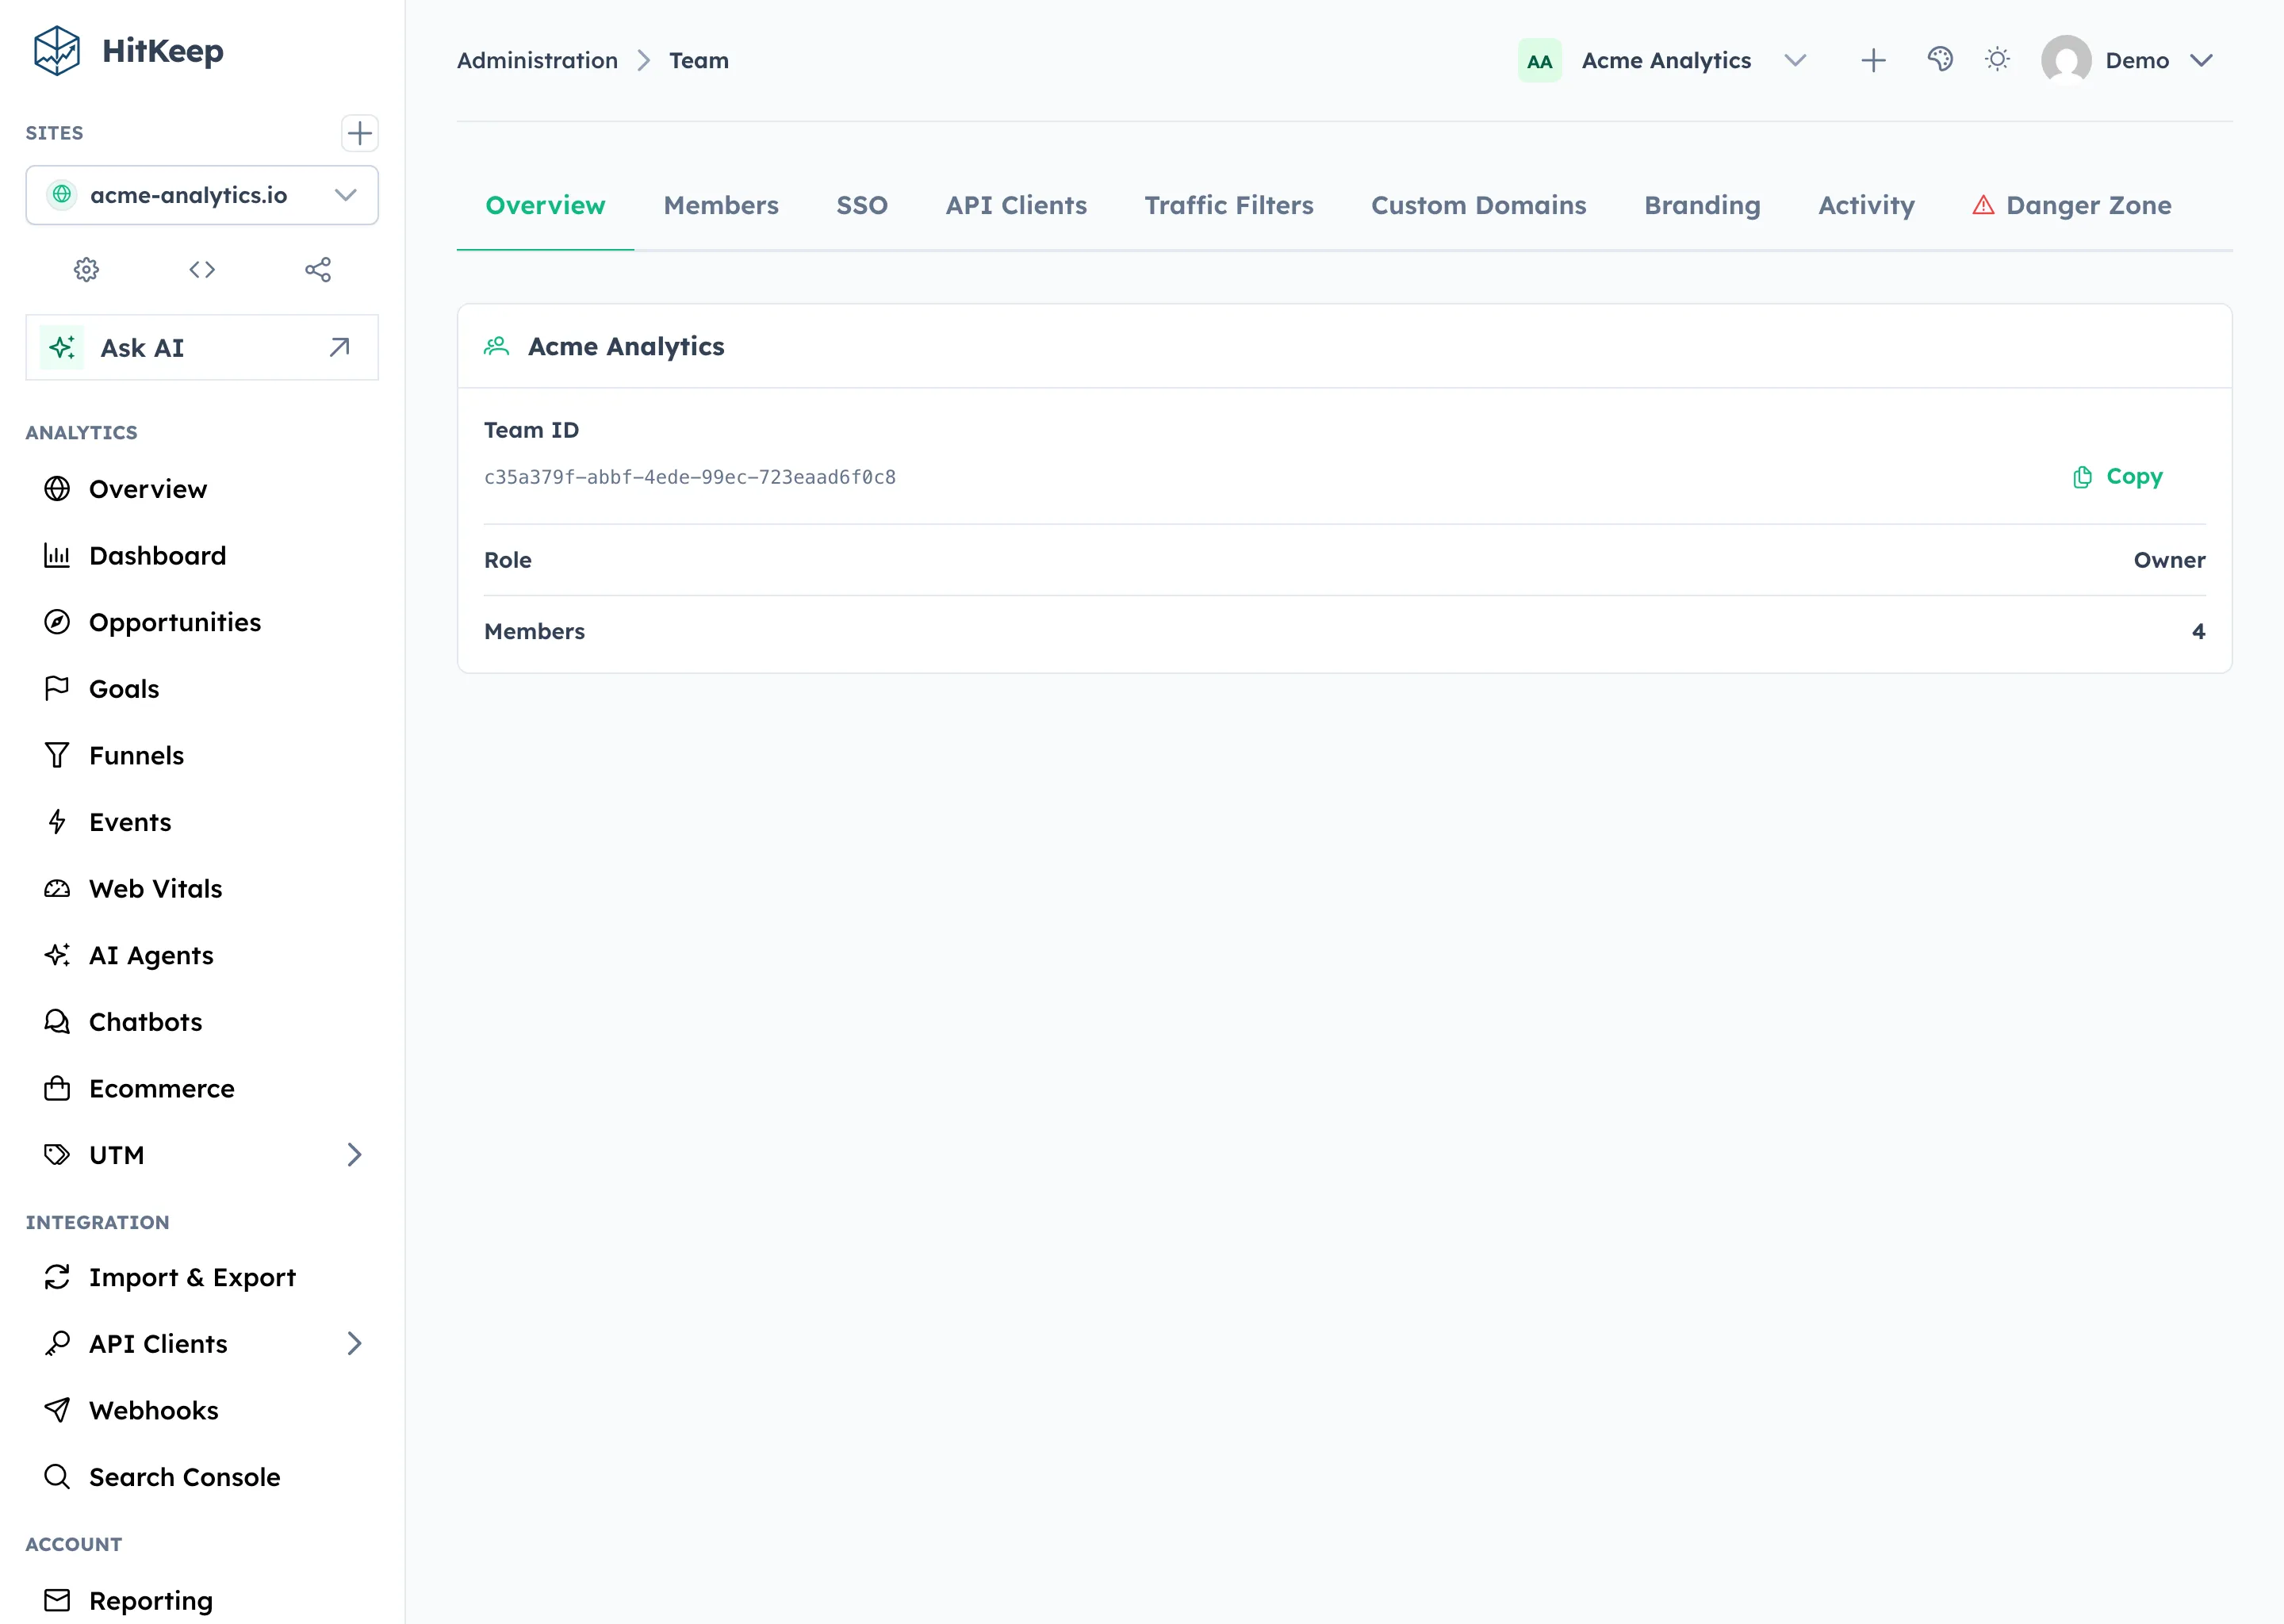Switch to the SSO tab
The width and height of the screenshot is (2284, 1624).
pos(862,205)
